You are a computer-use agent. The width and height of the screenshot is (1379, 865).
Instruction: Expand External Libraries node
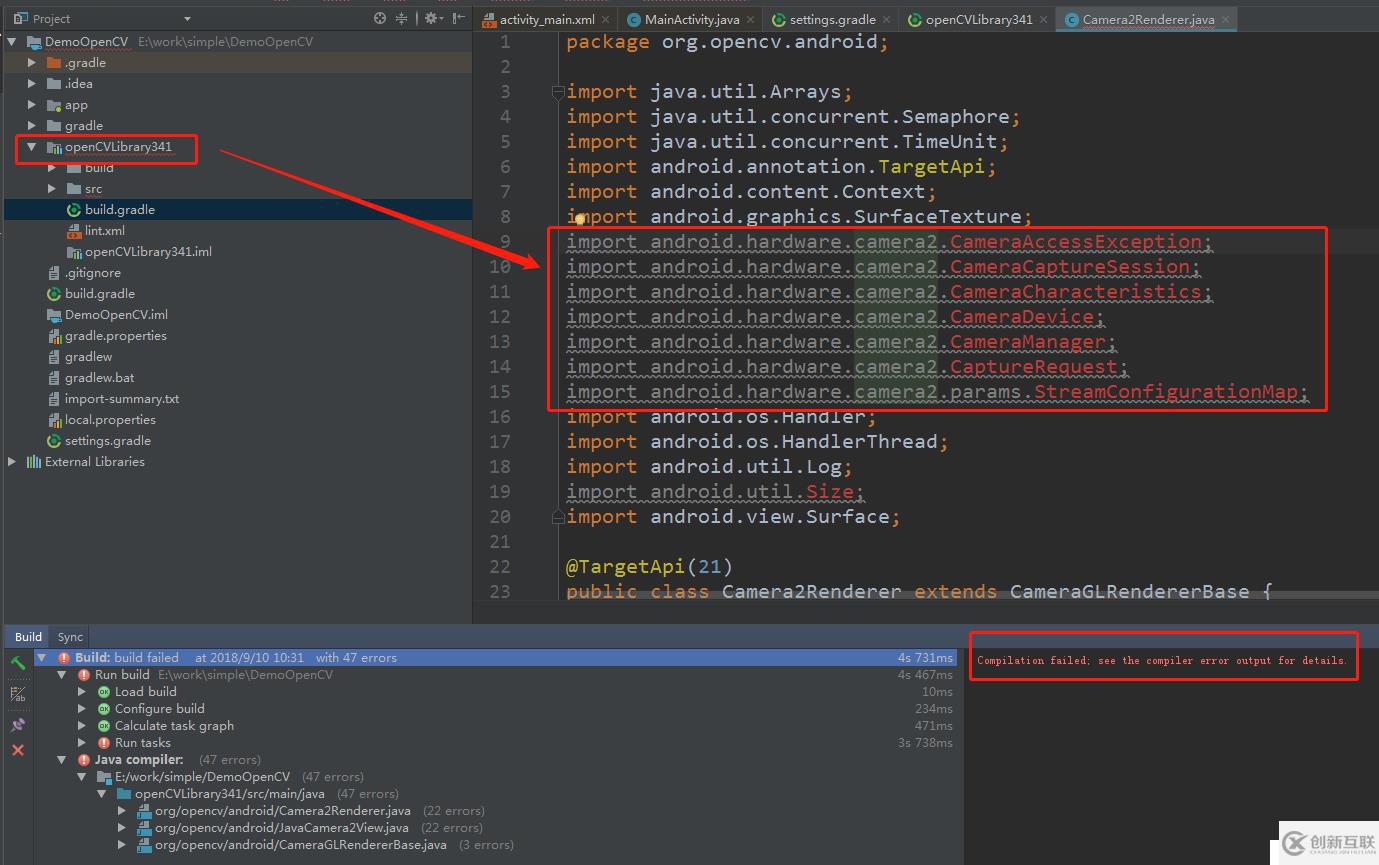pyautogui.click(x=12, y=462)
